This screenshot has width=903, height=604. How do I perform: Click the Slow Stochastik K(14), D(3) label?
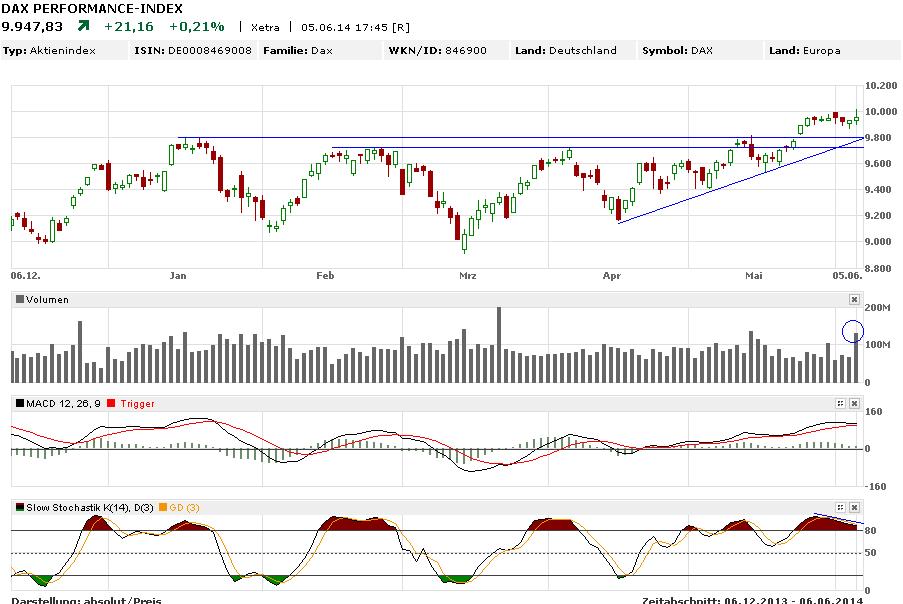[90, 507]
